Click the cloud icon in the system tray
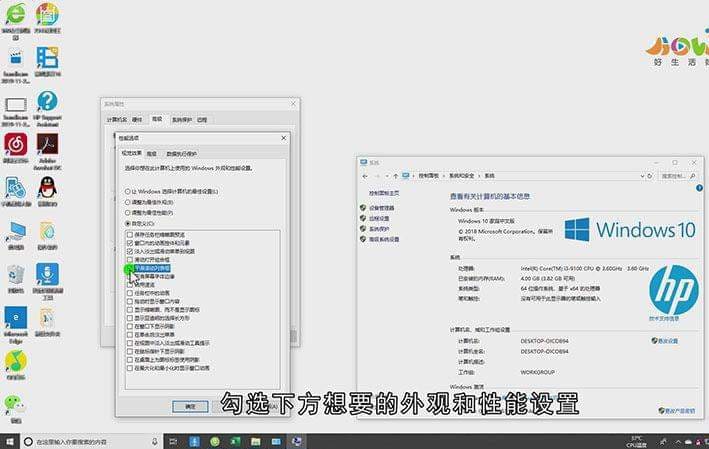Screen dimensions: 709x449 (x=688, y=441)
